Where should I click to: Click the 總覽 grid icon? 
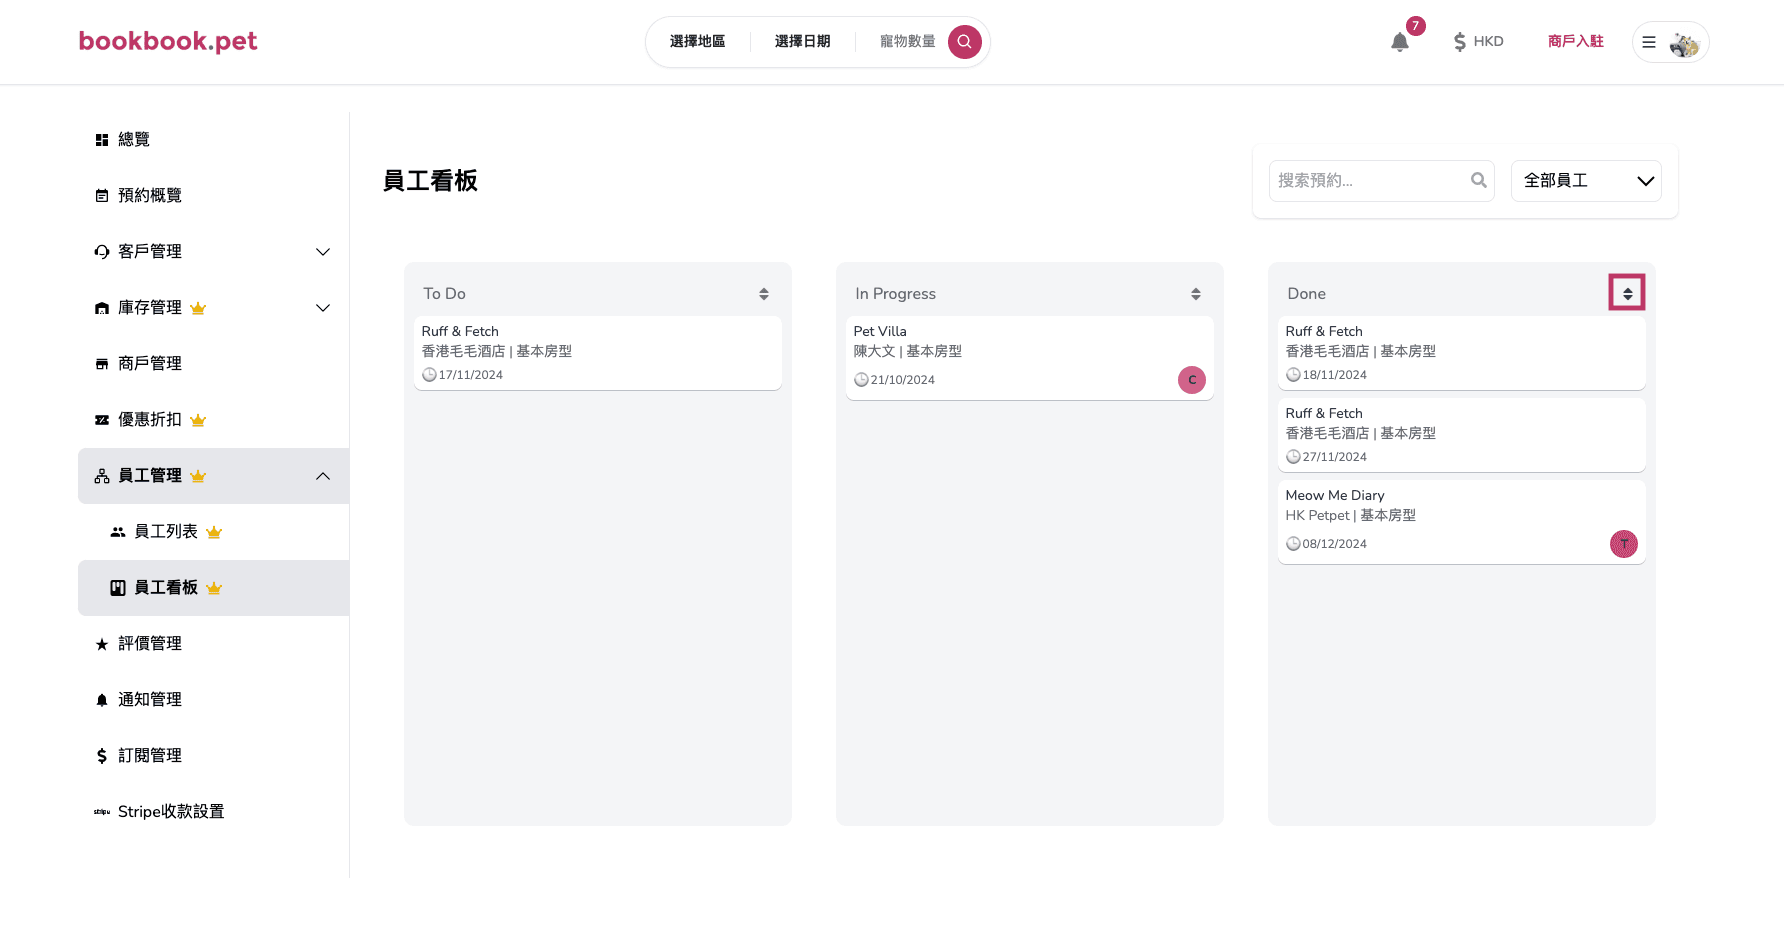(x=102, y=140)
